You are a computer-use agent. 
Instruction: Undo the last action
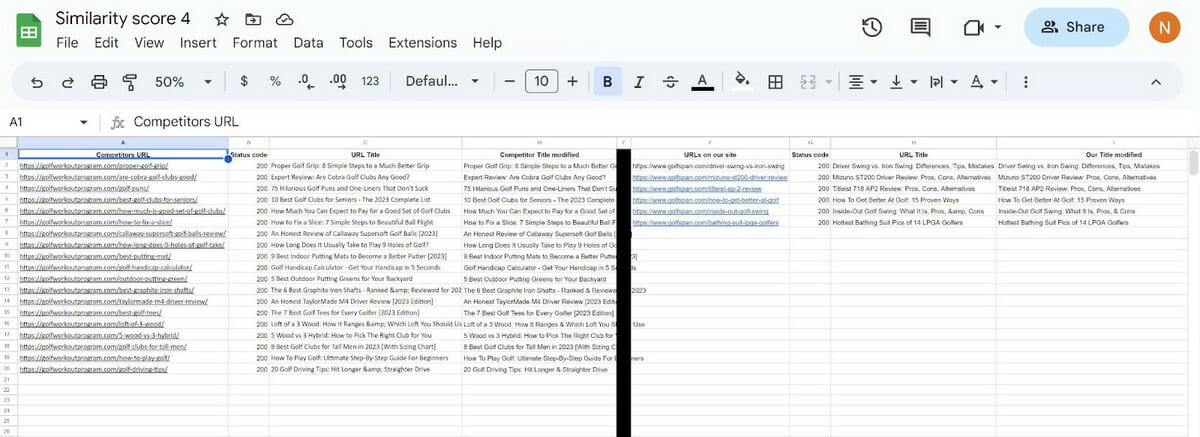37,82
